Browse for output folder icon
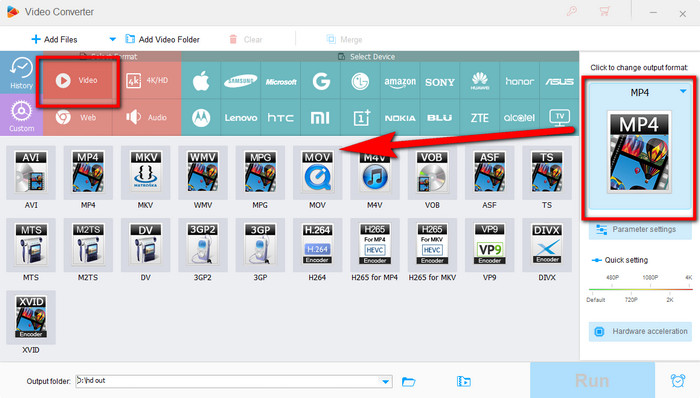700x398 pixels. click(408, 381)
